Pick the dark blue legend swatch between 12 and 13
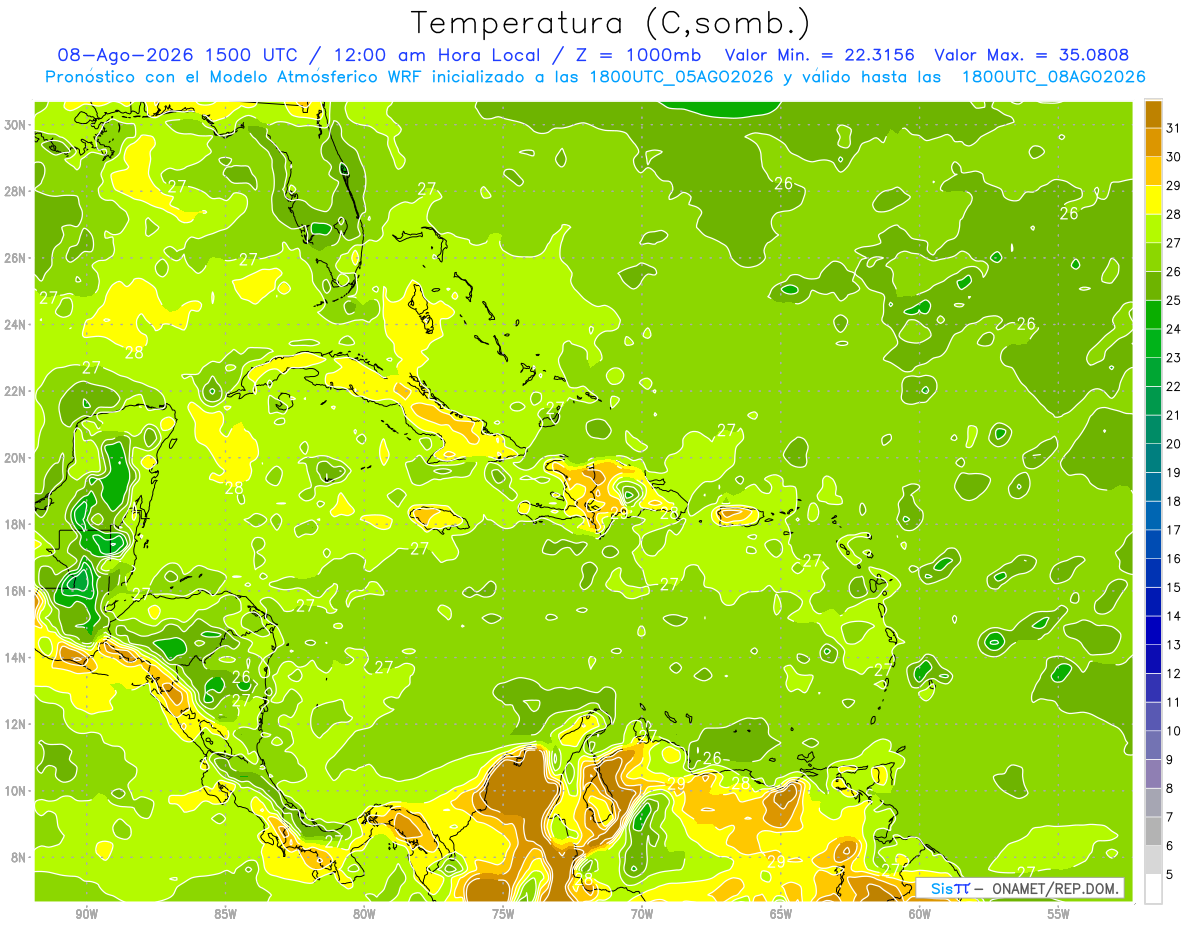This screenshot has width=1200, height=927. (x=1153, y=659)
